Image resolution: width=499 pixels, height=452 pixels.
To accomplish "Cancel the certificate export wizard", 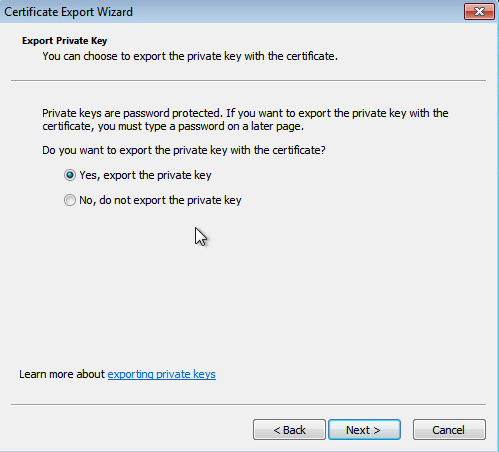I will tap(449, 430).
